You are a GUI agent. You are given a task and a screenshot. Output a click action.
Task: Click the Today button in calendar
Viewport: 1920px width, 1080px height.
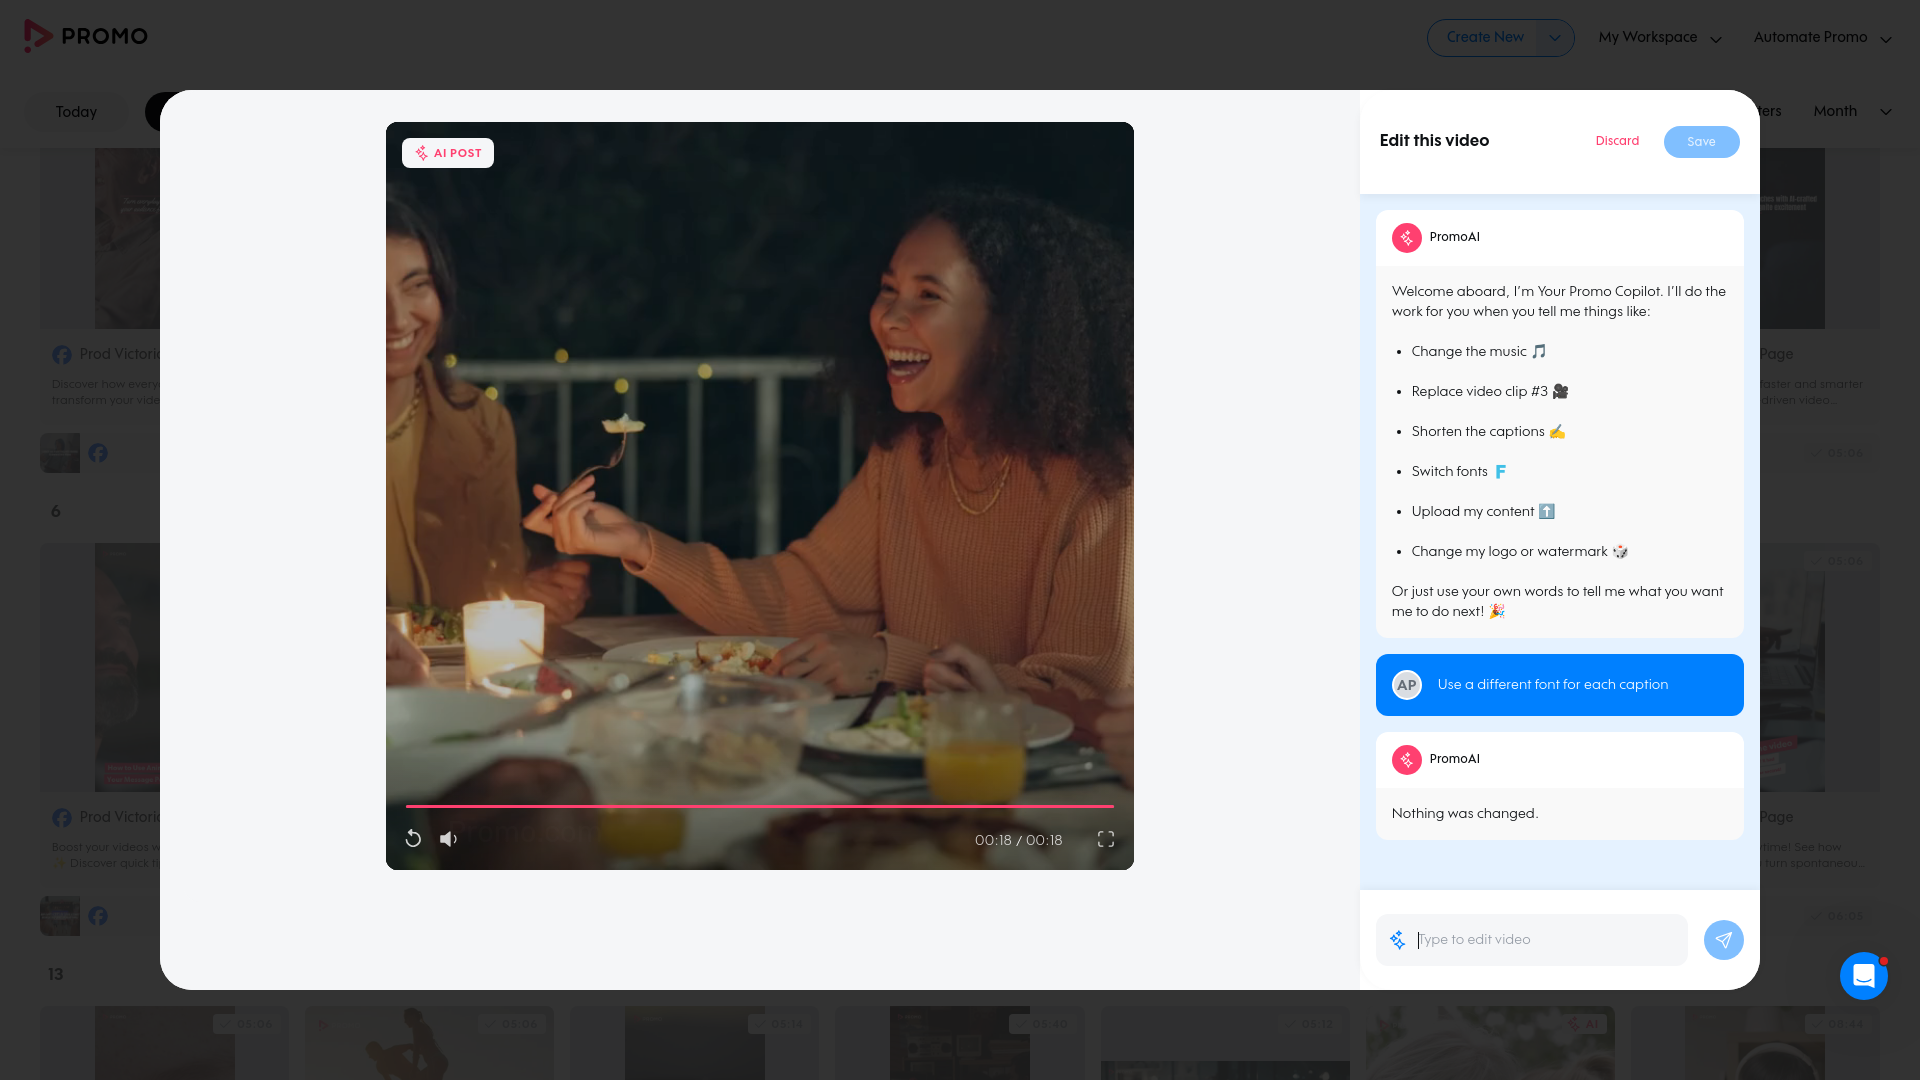click(x=76, y=112)
